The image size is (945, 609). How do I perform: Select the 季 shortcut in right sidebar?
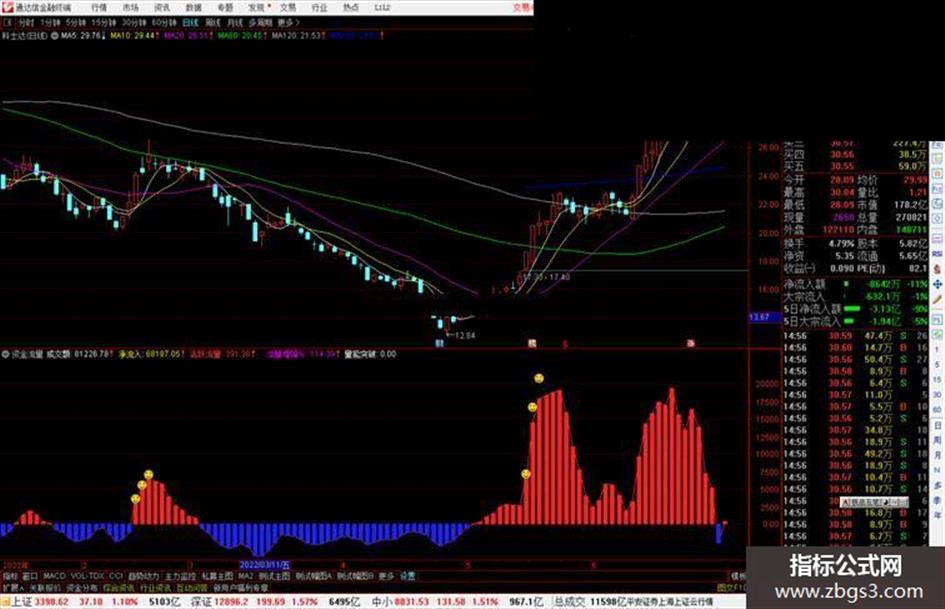coord(937,500)
